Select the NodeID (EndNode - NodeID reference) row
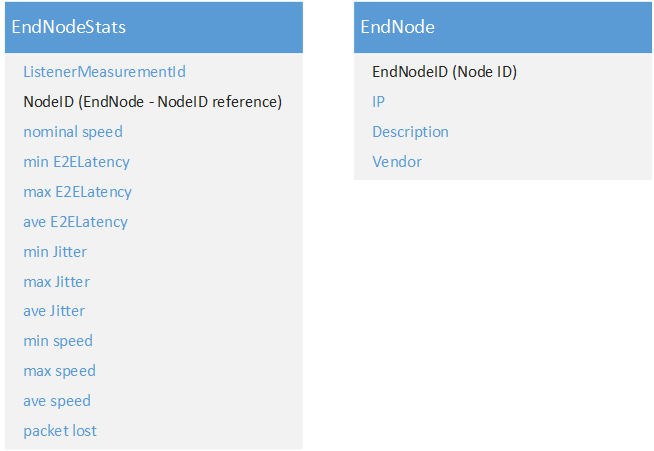 [x=153, y=102]
